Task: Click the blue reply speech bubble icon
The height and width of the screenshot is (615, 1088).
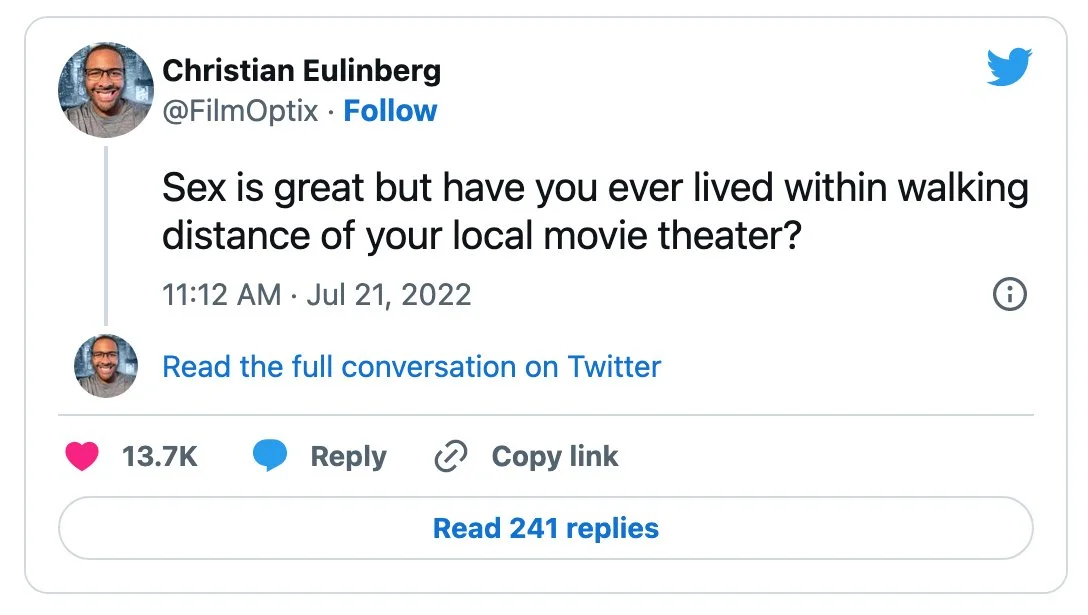Action: tap(270, 457)
